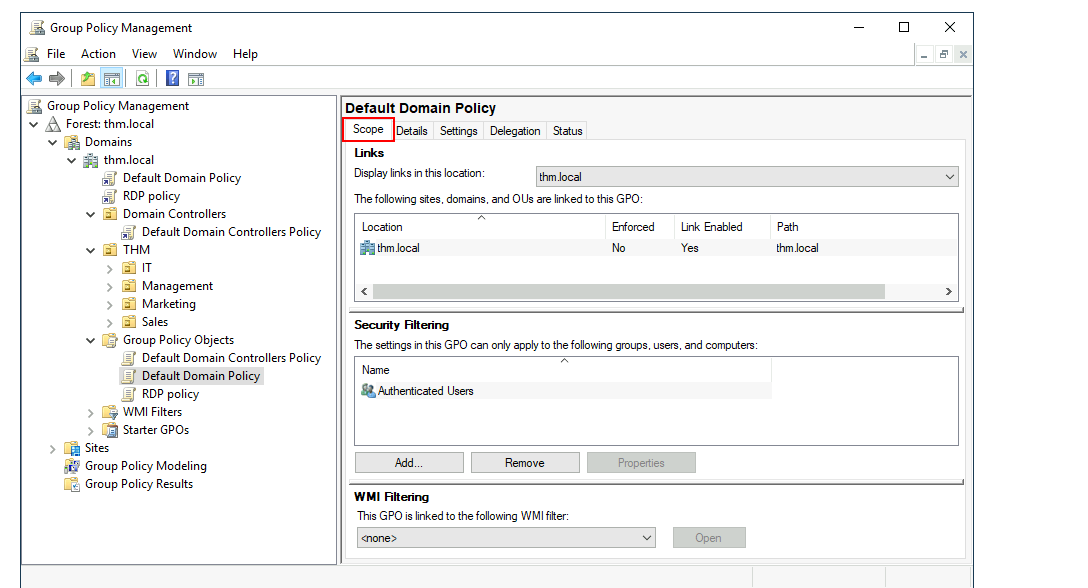Expand the IT OU
This screenshot has width=1088, height=588.
(110, 269)
